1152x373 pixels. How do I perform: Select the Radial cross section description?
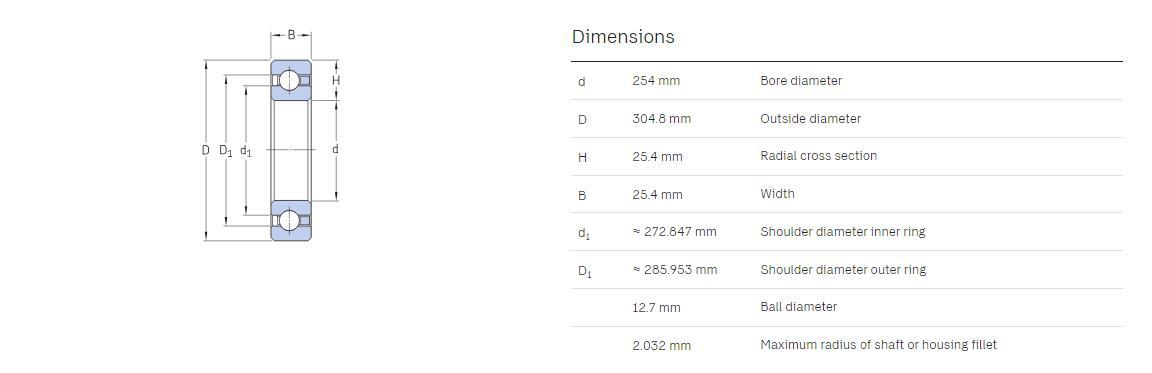click(818, 156)
